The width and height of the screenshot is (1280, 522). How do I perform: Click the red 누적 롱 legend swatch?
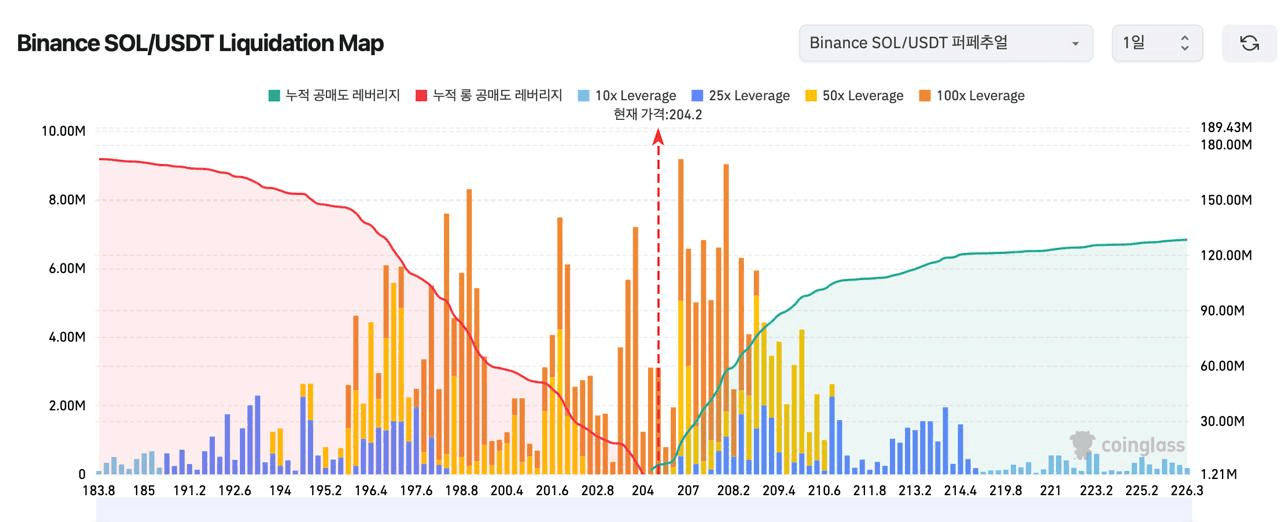click(x=420, y=96)
